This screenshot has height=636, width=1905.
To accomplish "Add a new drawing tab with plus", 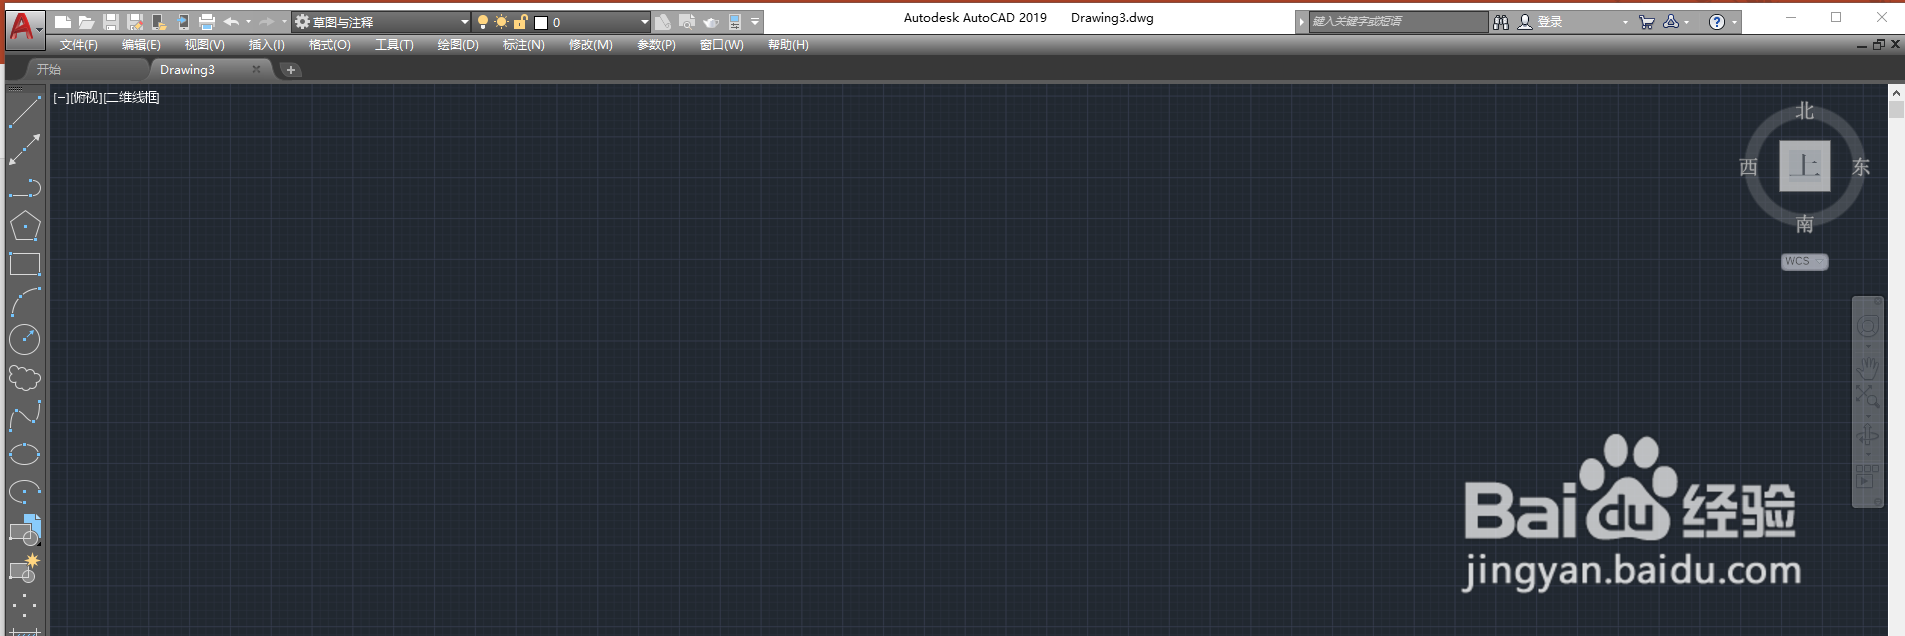I will click(291, 70).
